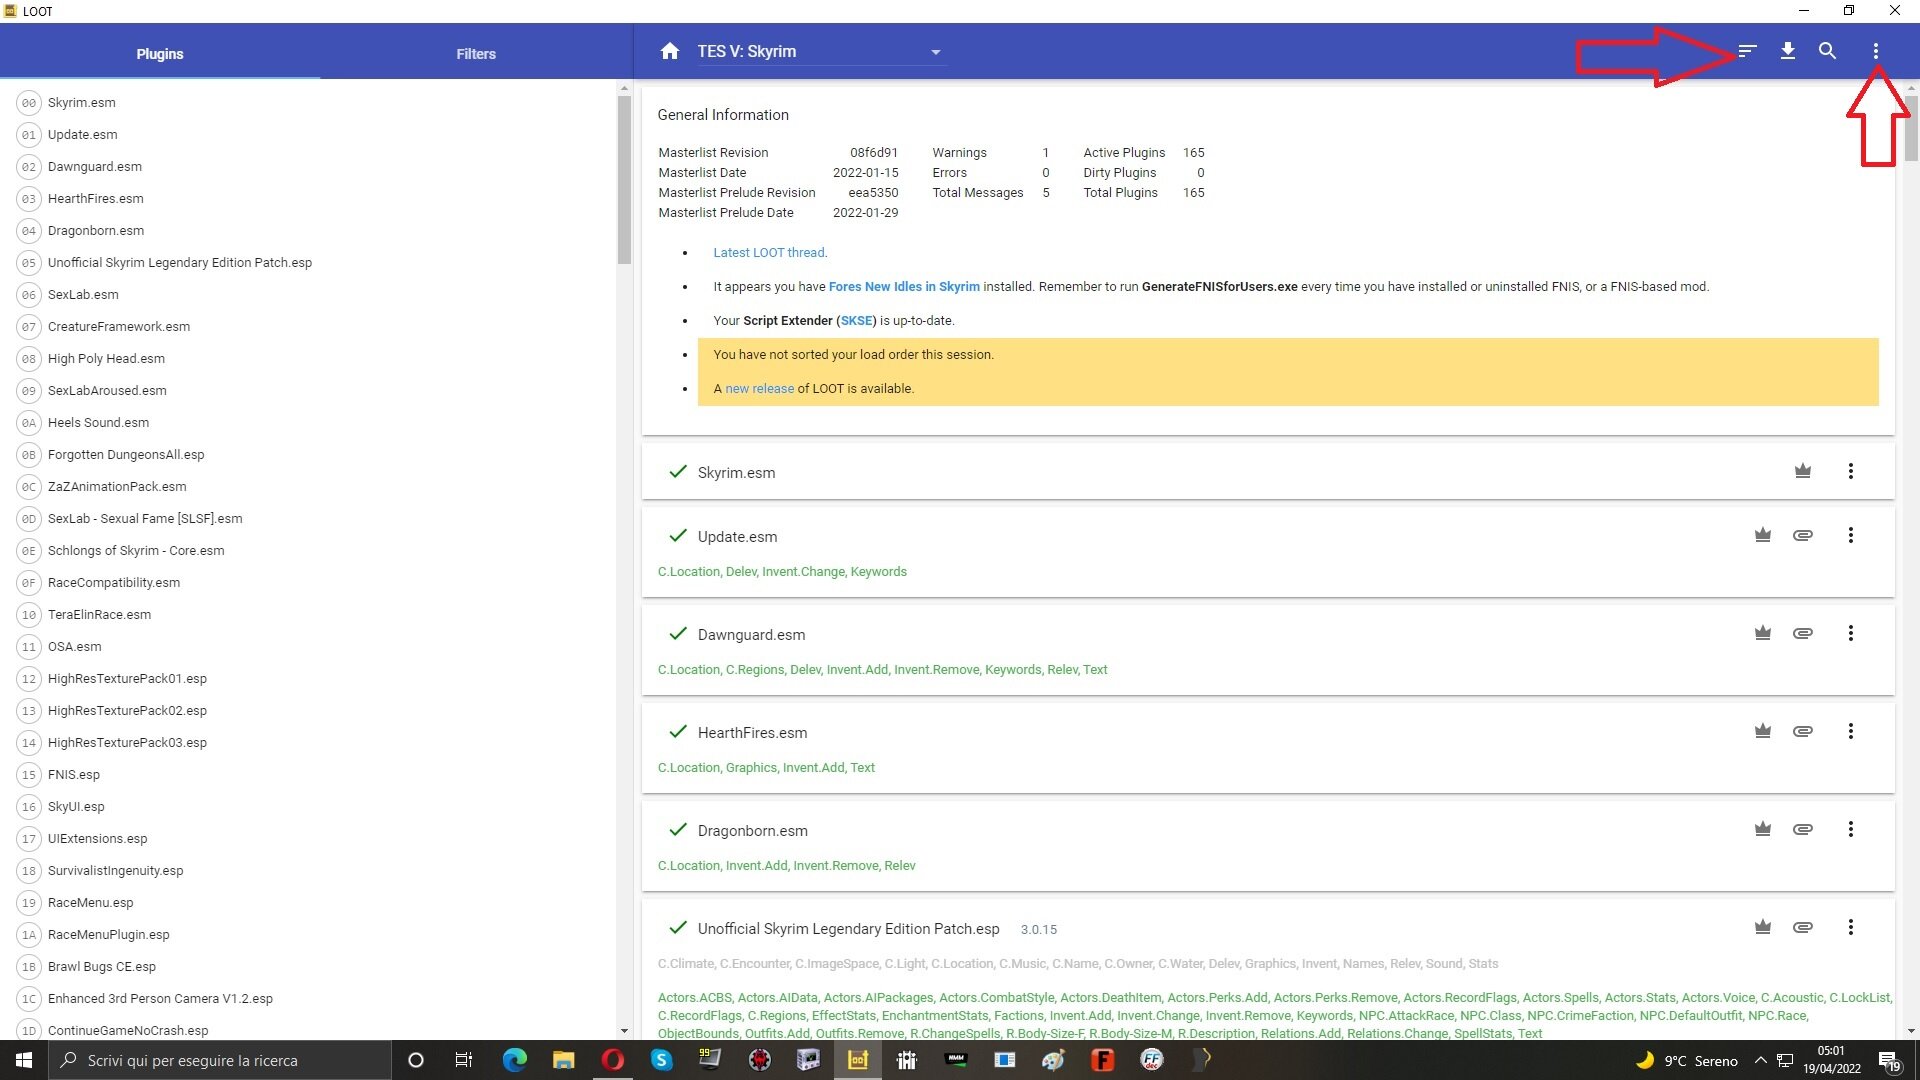1920x1080 pixels.
Task: Click the attachment icon on HearthFires.esm card
Action: coord(1803,731)
